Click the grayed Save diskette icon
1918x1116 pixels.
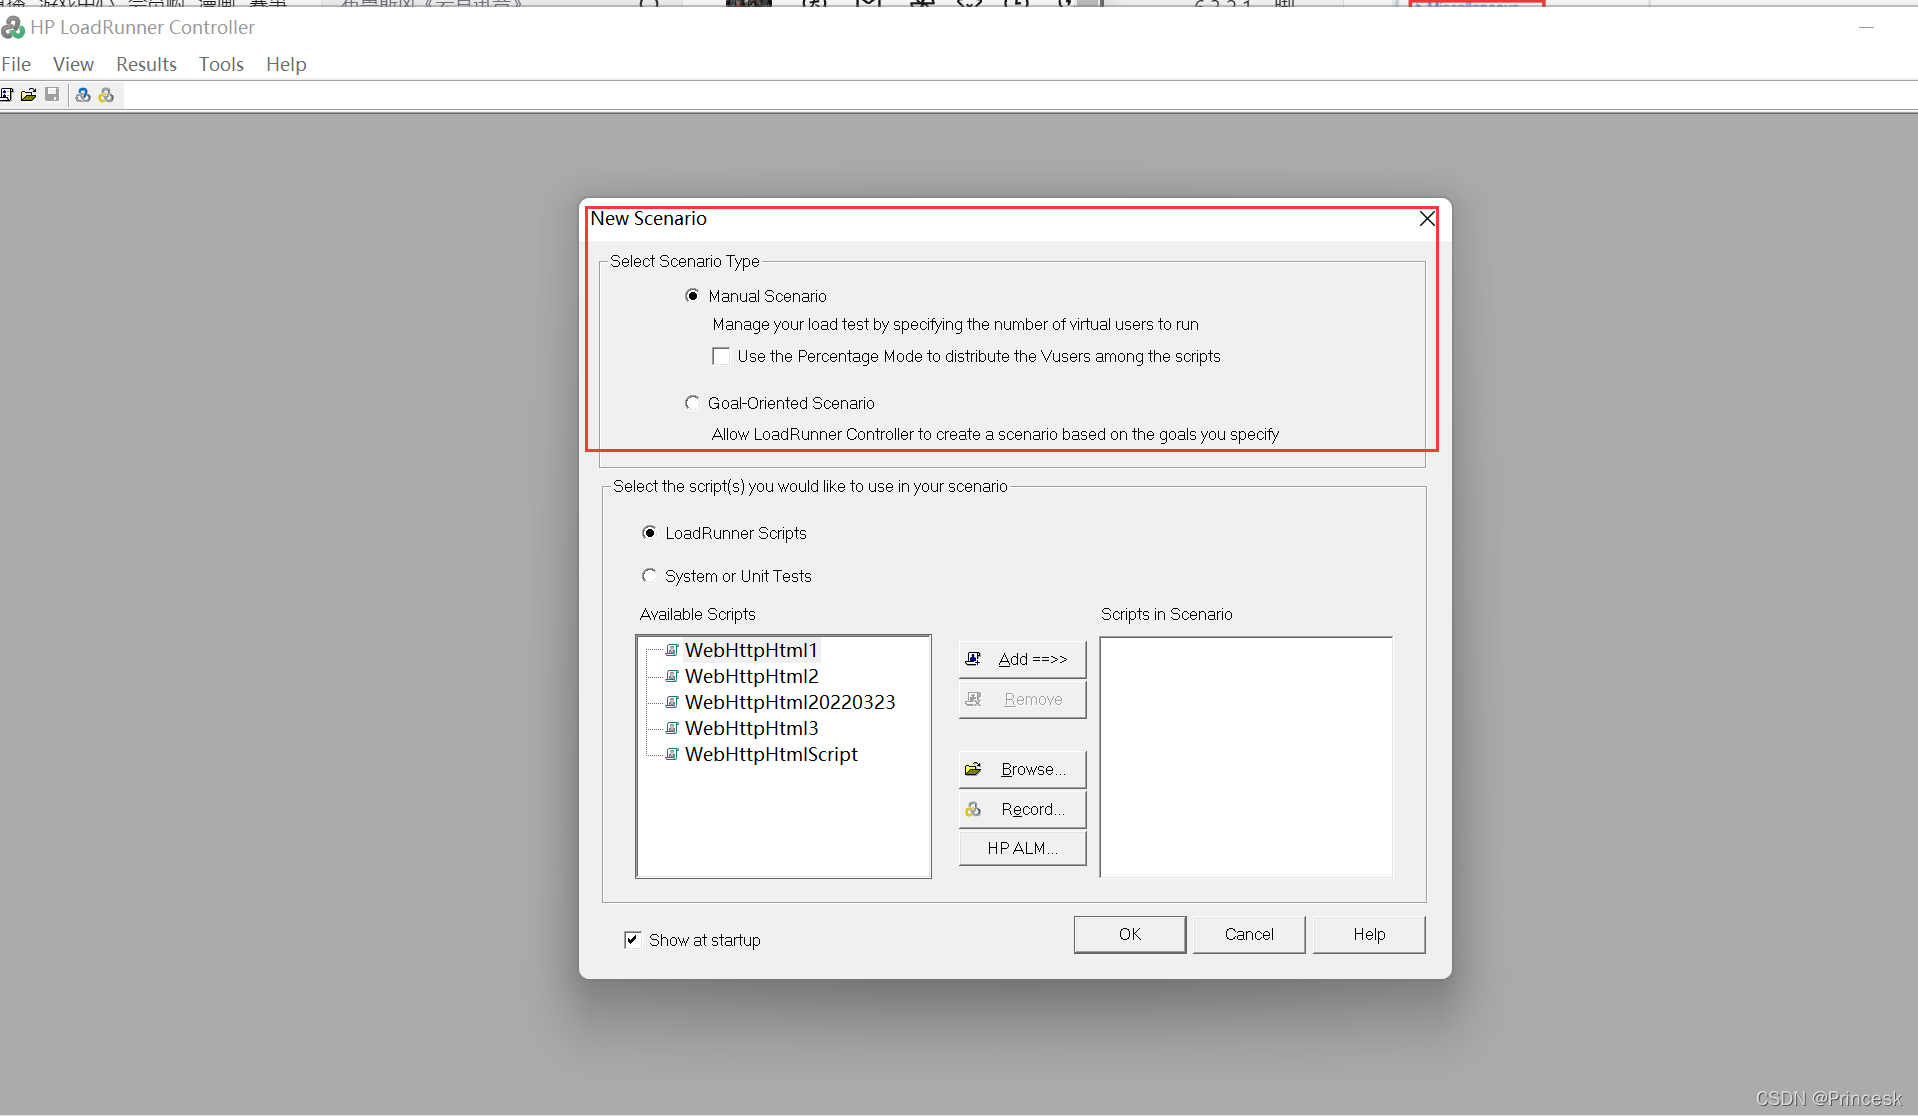click(x=52, y=95)
